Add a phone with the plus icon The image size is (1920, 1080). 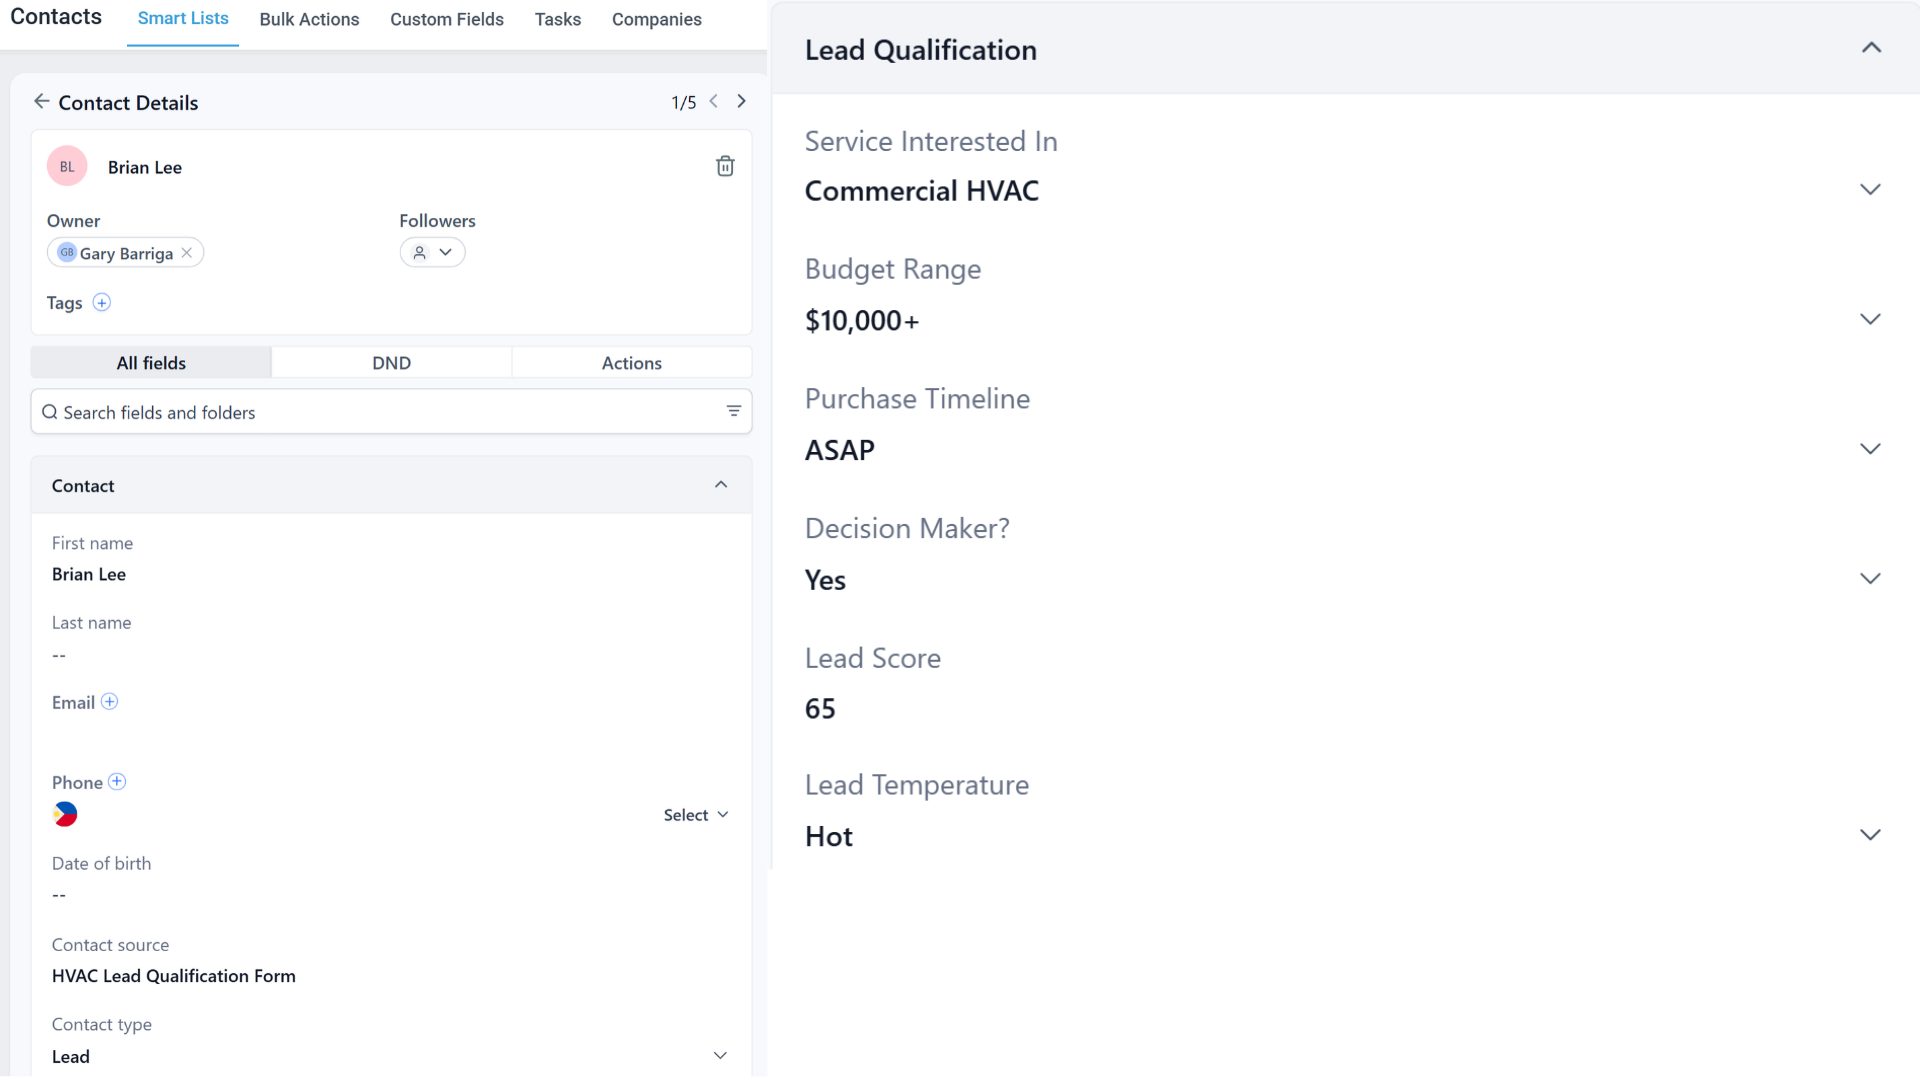point(117,782)
